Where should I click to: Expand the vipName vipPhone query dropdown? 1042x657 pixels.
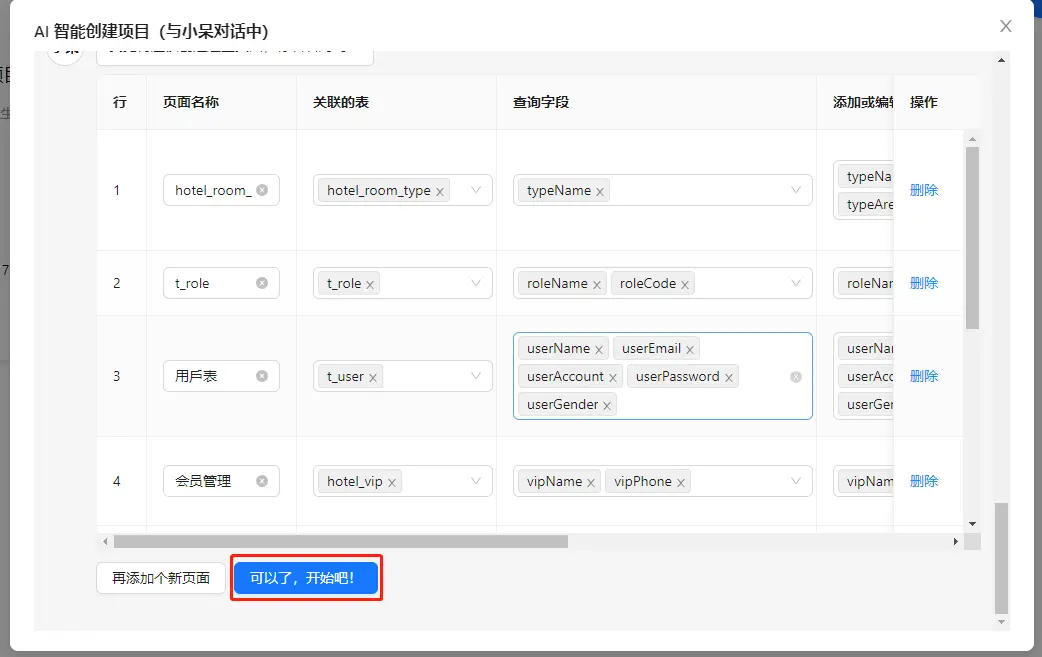(x=795, y=481)
